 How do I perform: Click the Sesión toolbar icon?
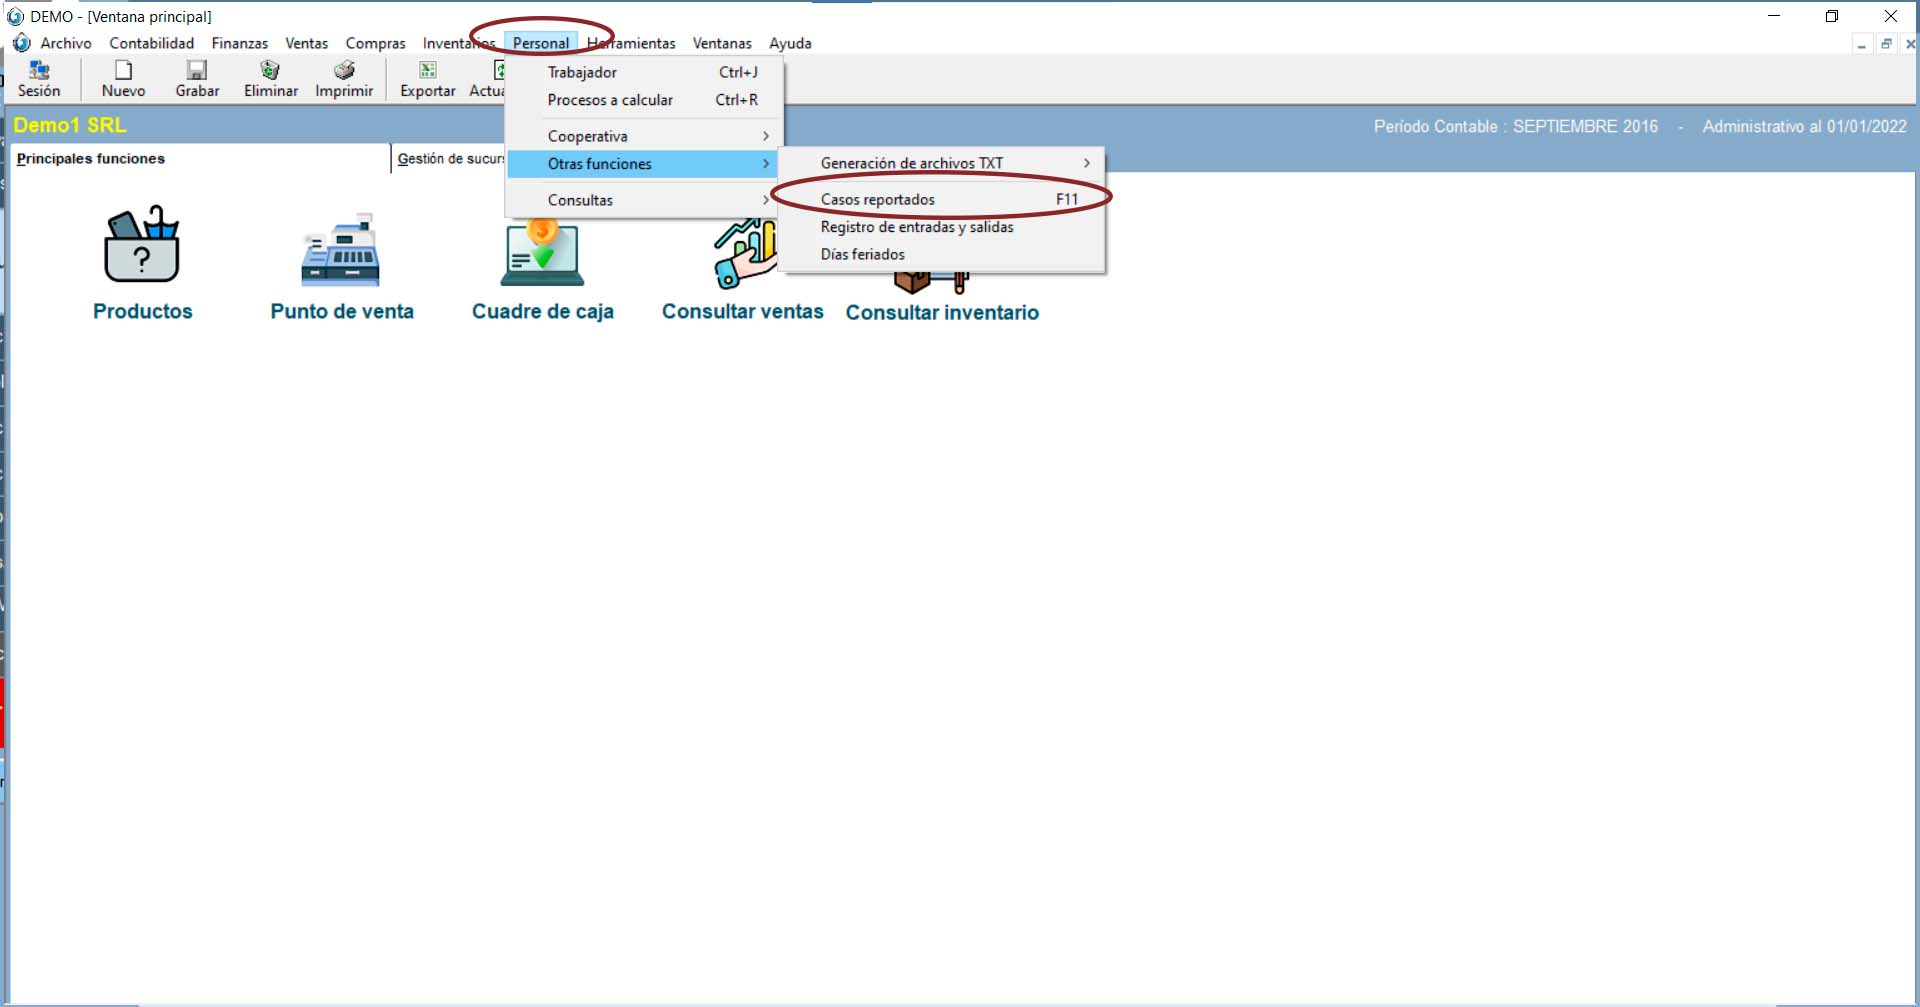[x=39, y=70]
